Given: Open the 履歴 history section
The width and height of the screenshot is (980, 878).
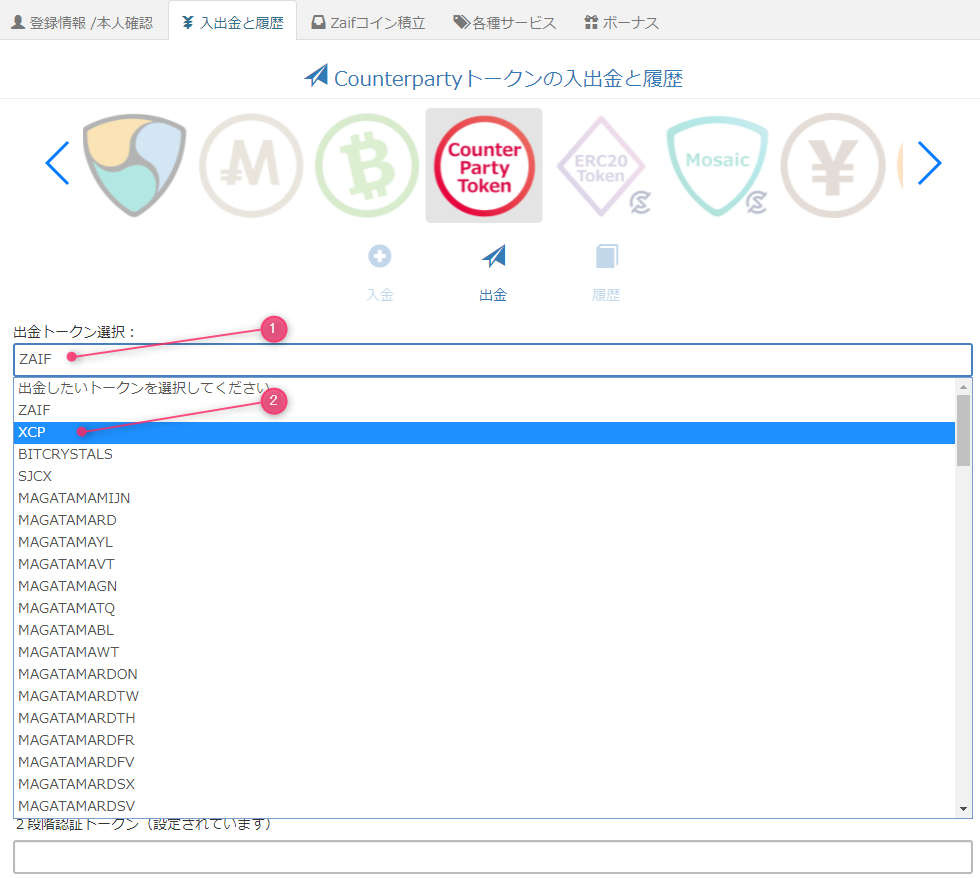Looking at the screenshot, I should pyautogui.click(x=606, y=273).
